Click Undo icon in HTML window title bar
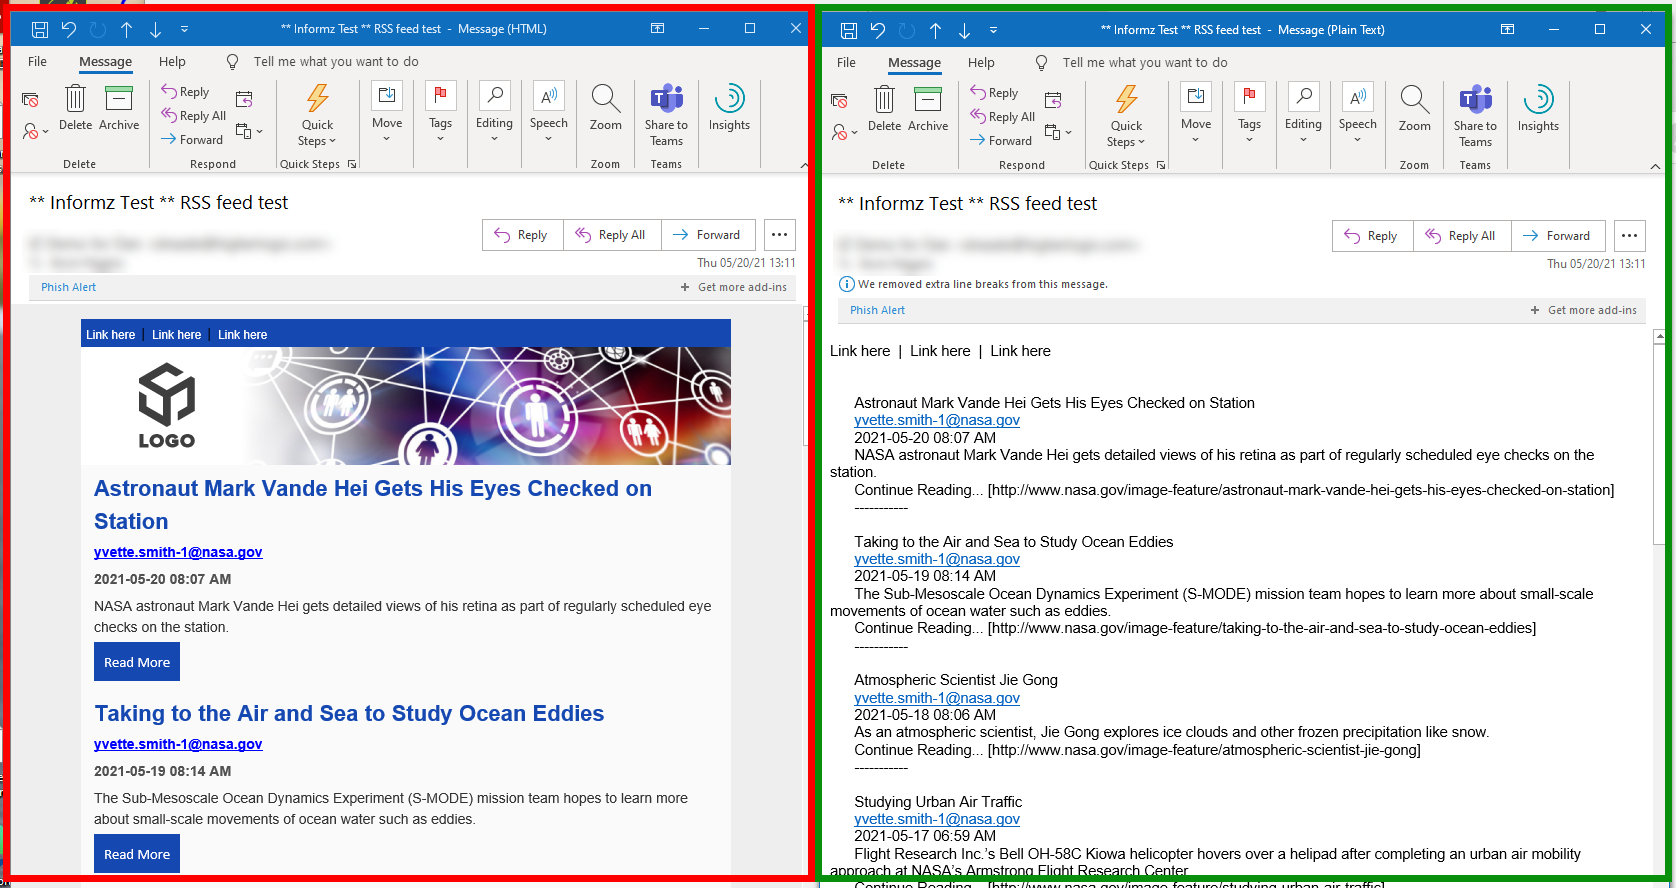This screenshot has height=888, width=1676. point(68,29)
